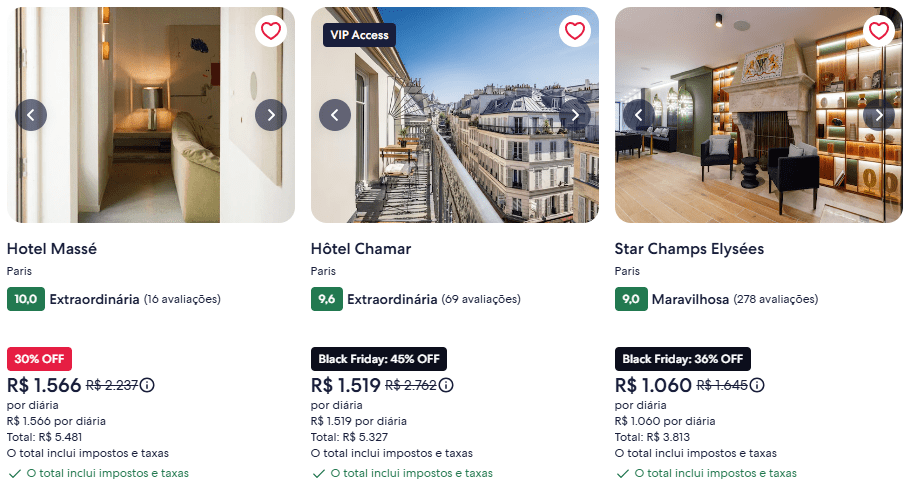Click the Black Friday: 45% OFF badge

pos(379,359)
